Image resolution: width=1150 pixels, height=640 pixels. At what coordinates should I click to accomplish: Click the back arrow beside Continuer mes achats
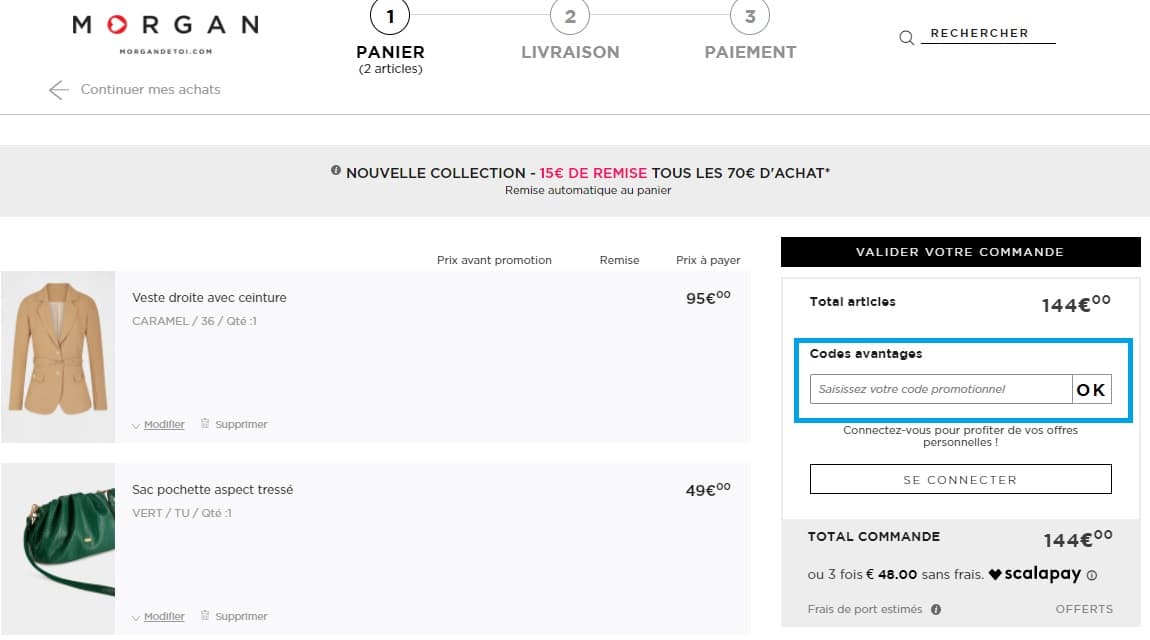[x=59, y=90]
